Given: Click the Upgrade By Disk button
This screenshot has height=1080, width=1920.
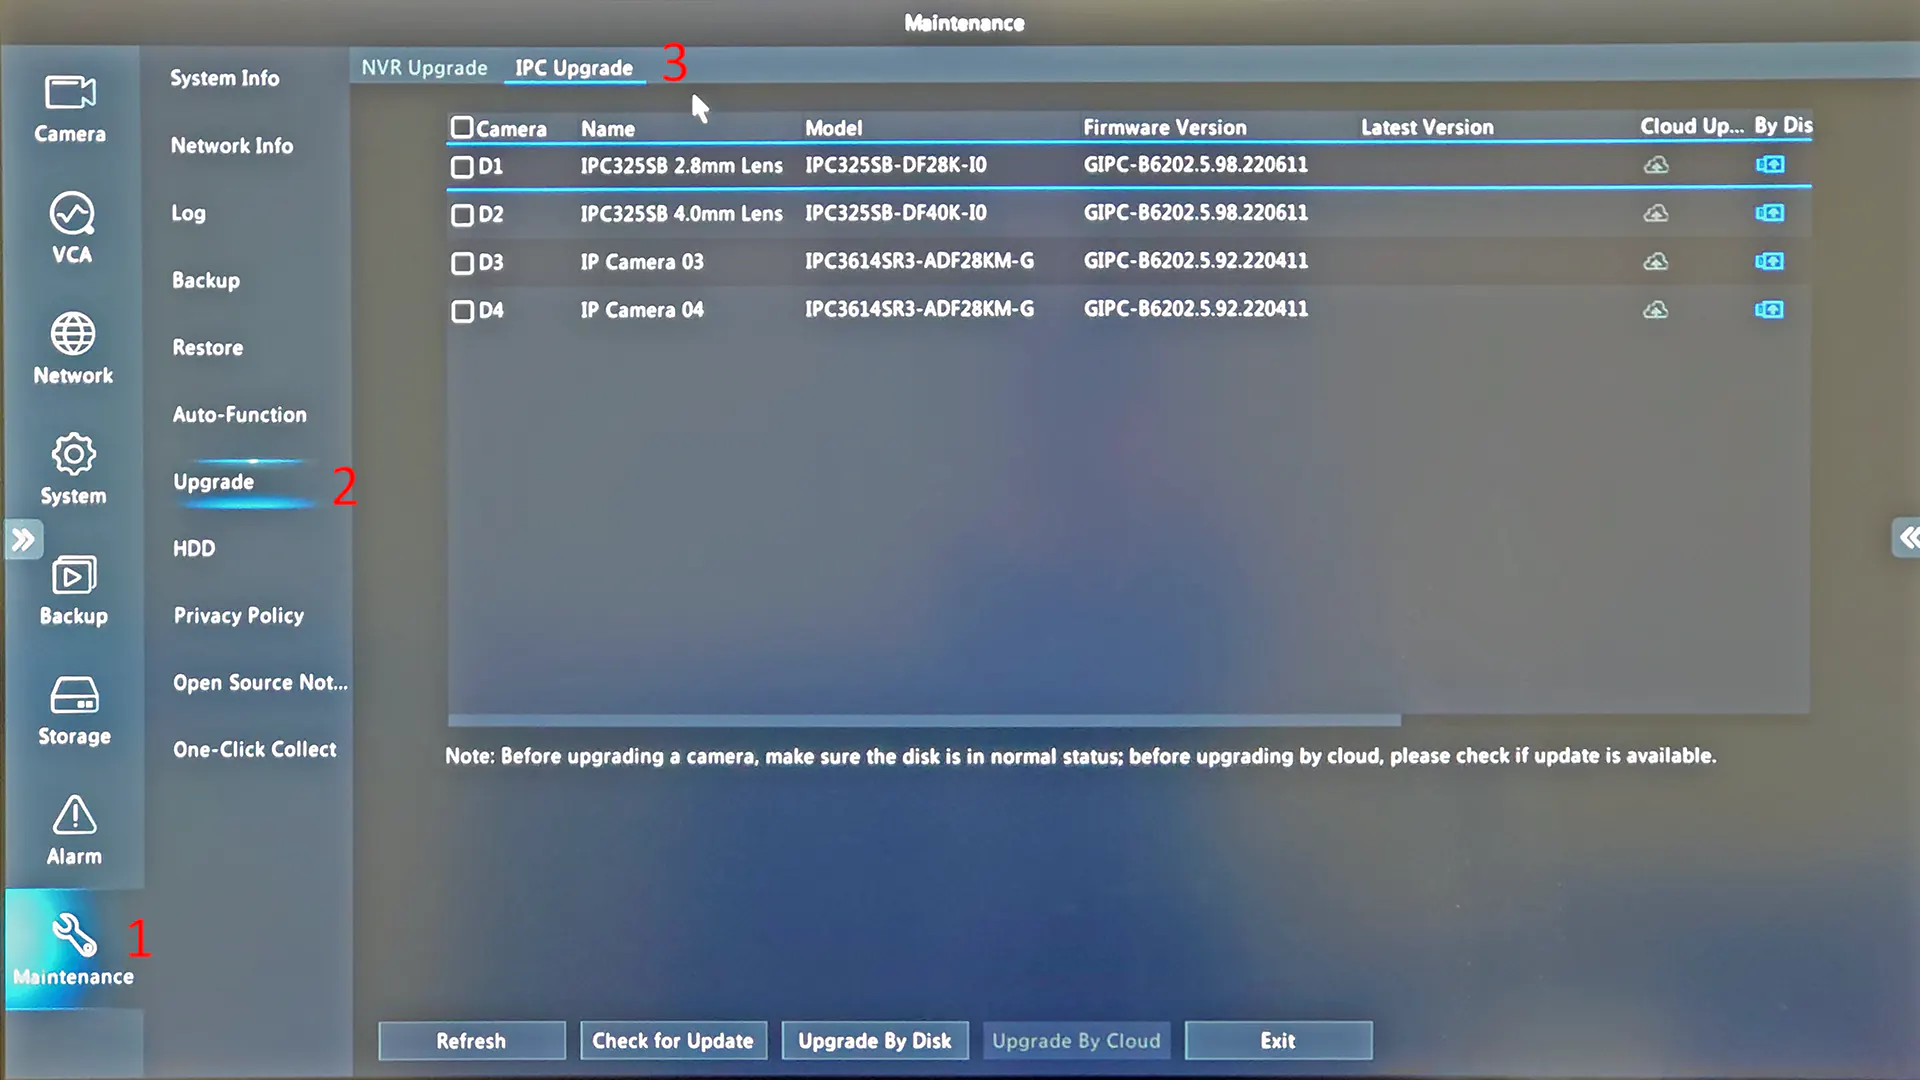Looking at the screenshot, I should click(x=874, y=1040).
